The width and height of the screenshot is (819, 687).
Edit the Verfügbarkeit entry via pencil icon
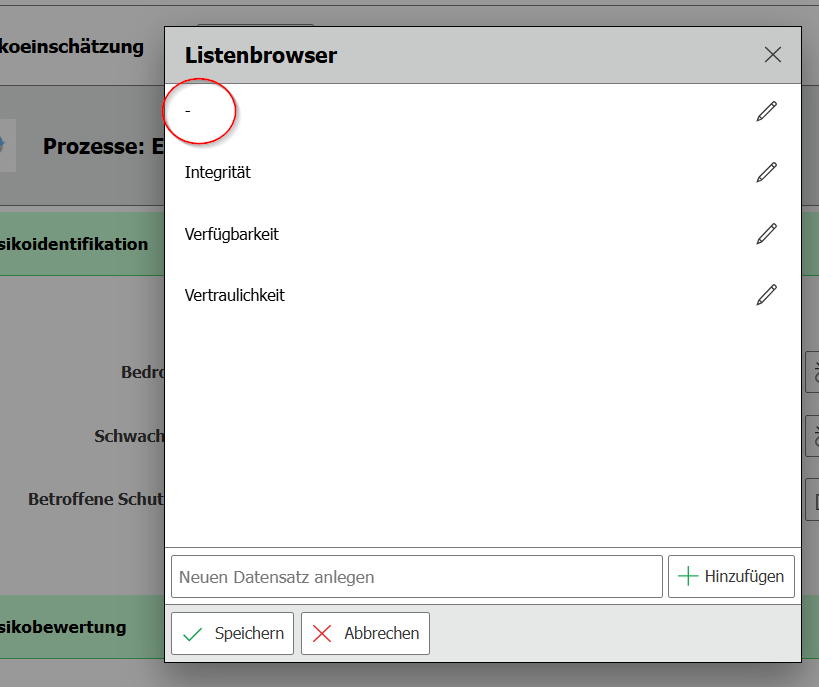[766, 234]
